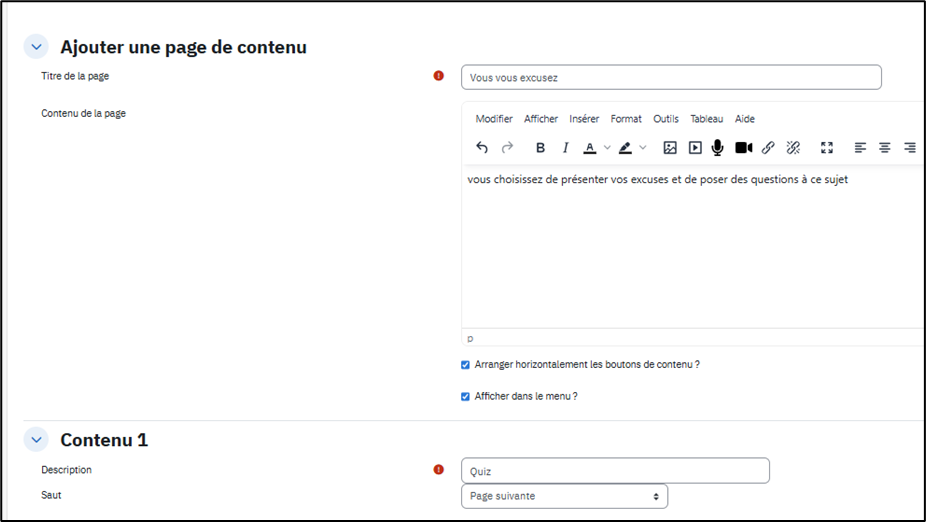Toggle bold formatting in the editor
This screenshot has height=522, width=926.
tap(540, 148)
